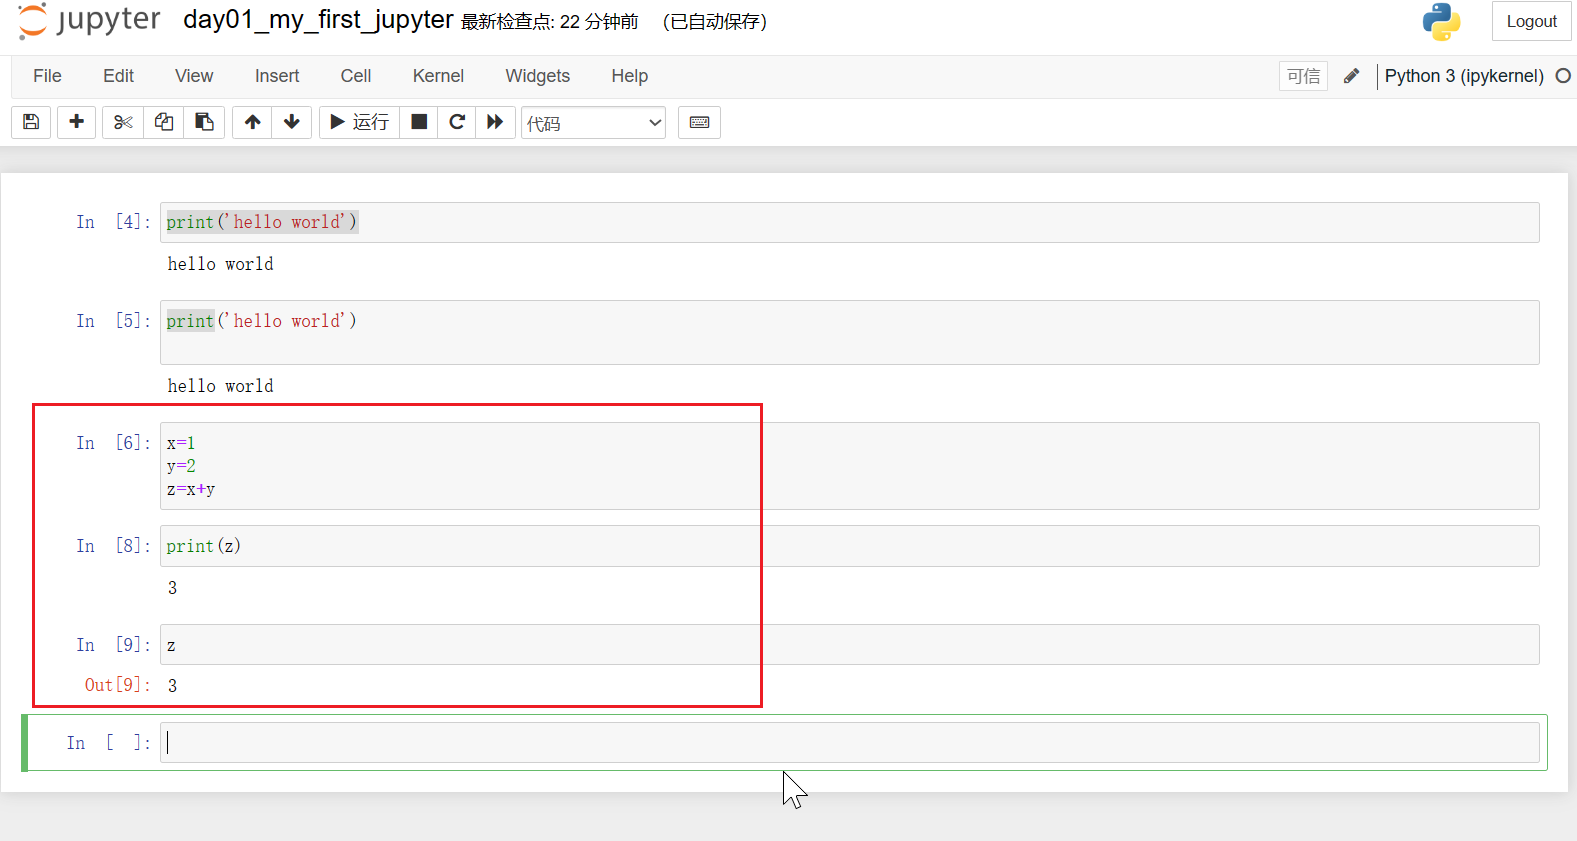The height and width of the screenshot is (841, 1577).
Task: Click output 3 below print(z)
Action: pyautogui.click(x=172, y=588)
